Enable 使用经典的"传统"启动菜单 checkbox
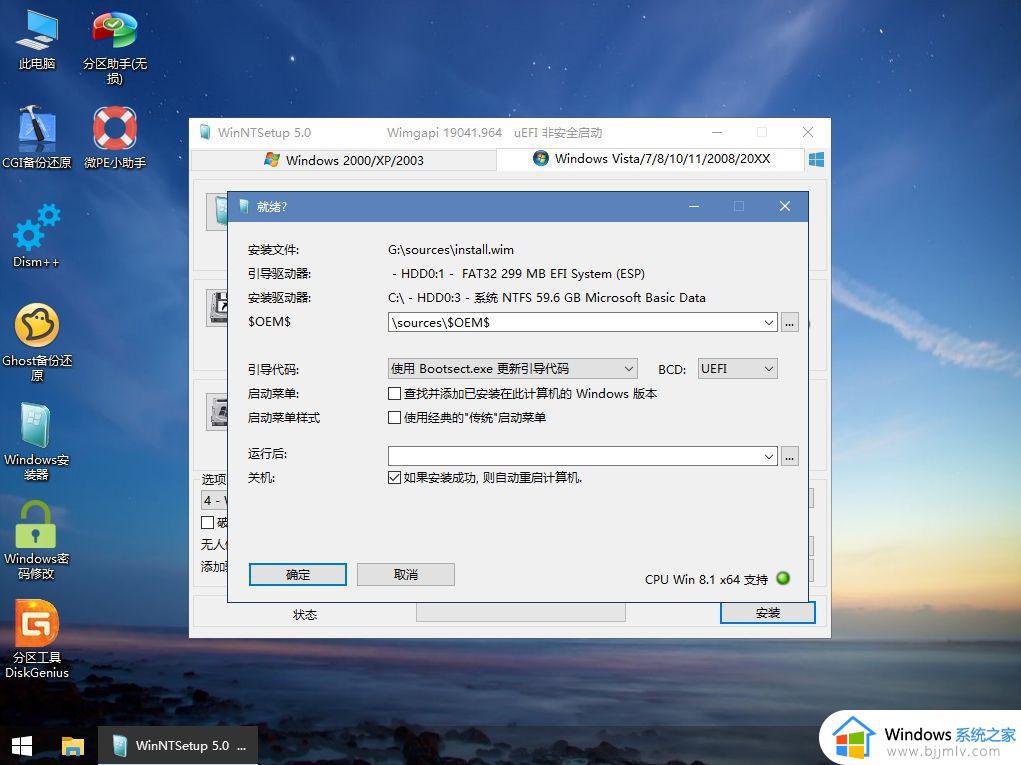 394,417
